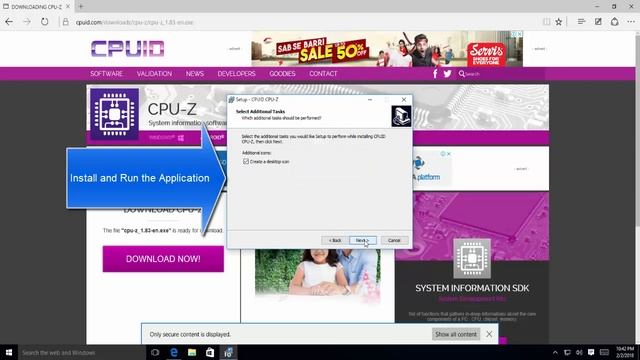
Task: Click the Show all content button
Action: (456, 334)
